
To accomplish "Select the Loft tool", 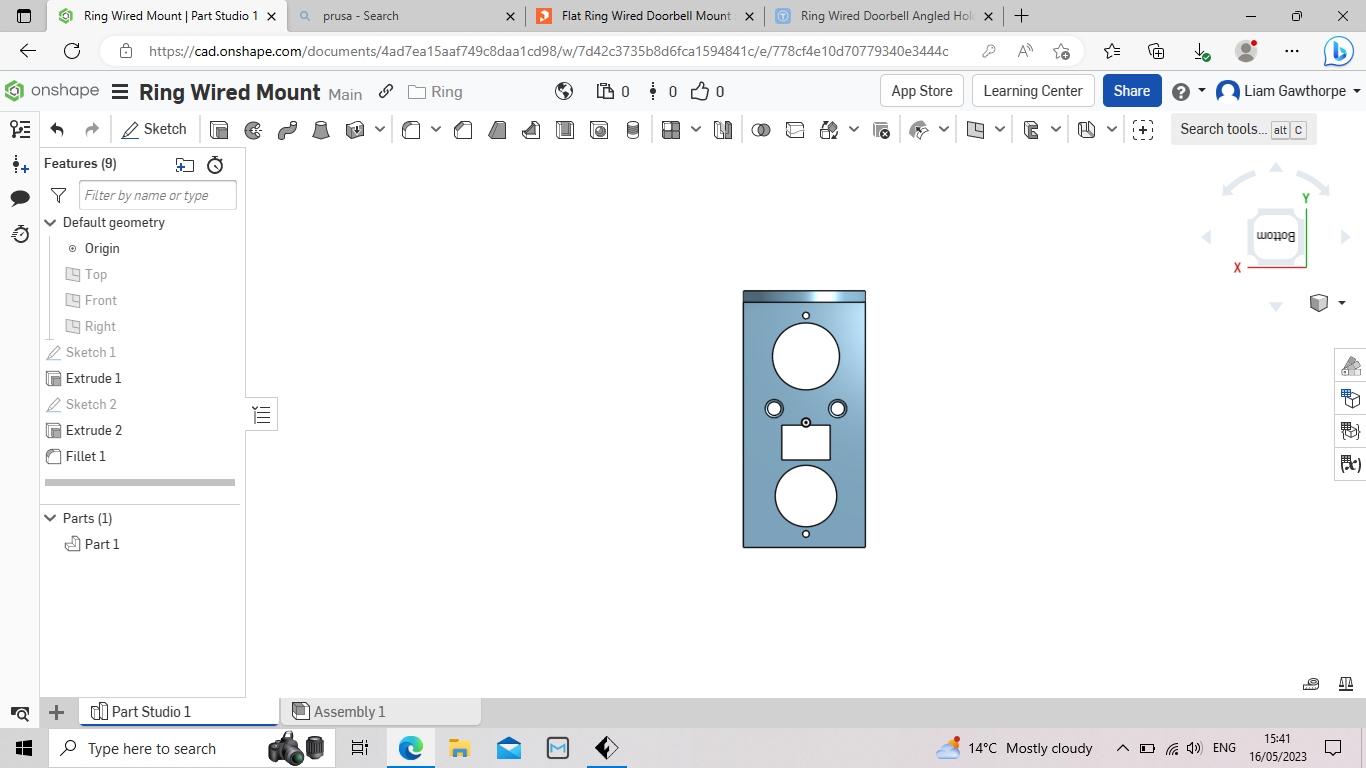I will coord(321,130).
